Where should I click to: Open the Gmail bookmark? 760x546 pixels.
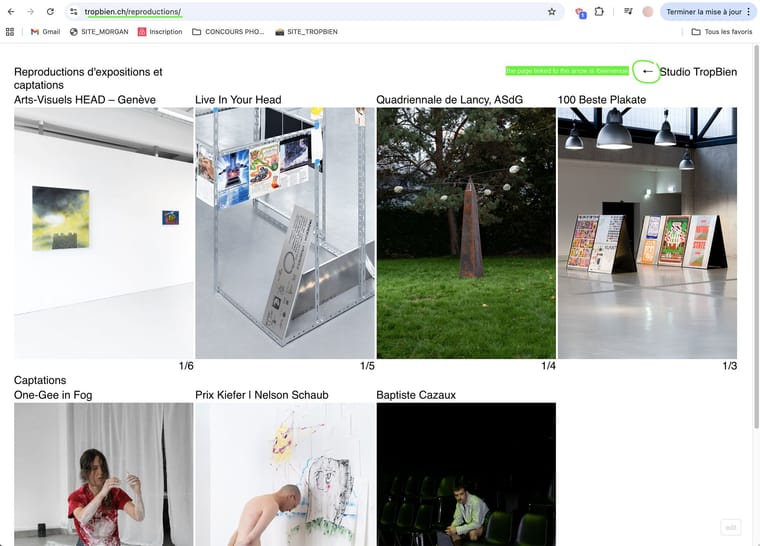(x=45, y=32)
